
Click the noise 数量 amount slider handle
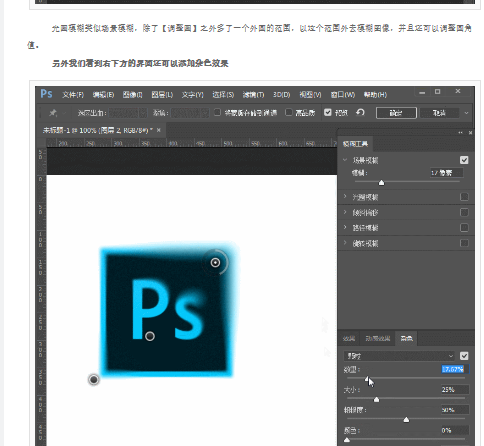367,379
